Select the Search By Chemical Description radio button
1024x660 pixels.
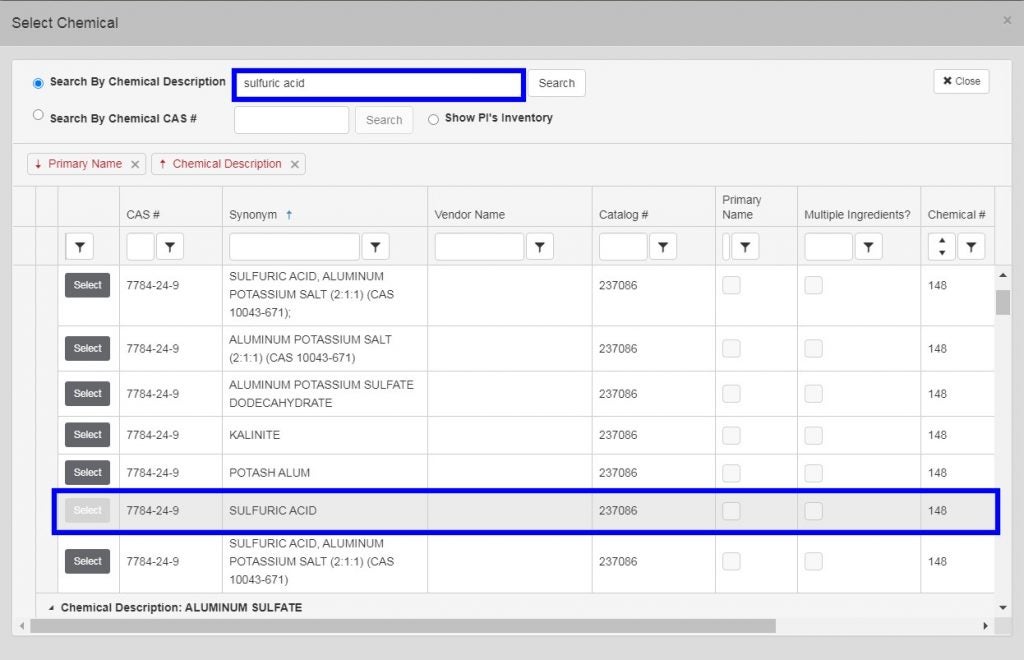[x=38, y=83]
